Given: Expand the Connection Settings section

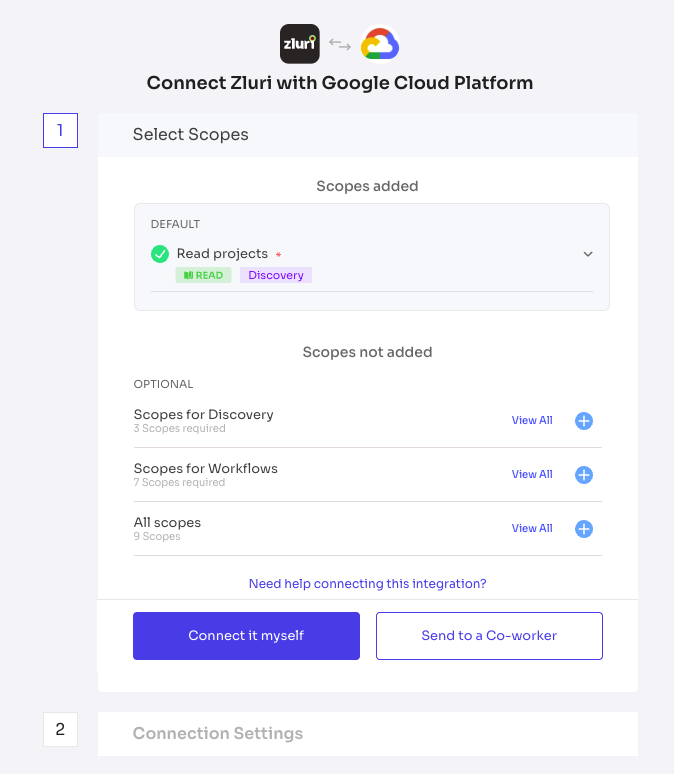Looking at the screenshot, I should (368, 734).
